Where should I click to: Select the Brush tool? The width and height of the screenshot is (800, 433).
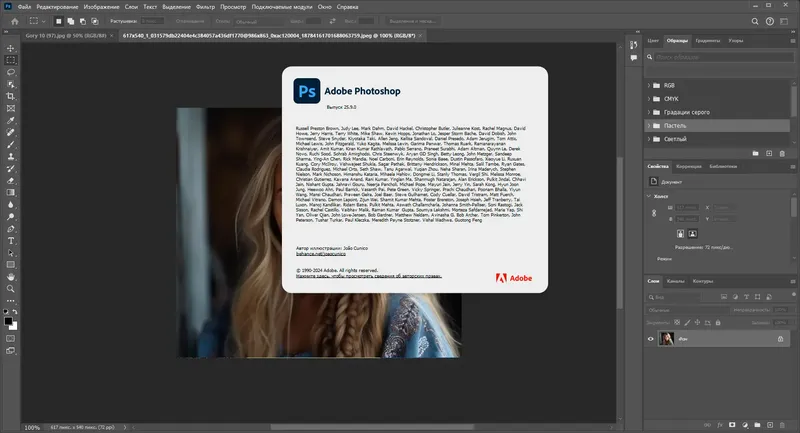point(11,144)
